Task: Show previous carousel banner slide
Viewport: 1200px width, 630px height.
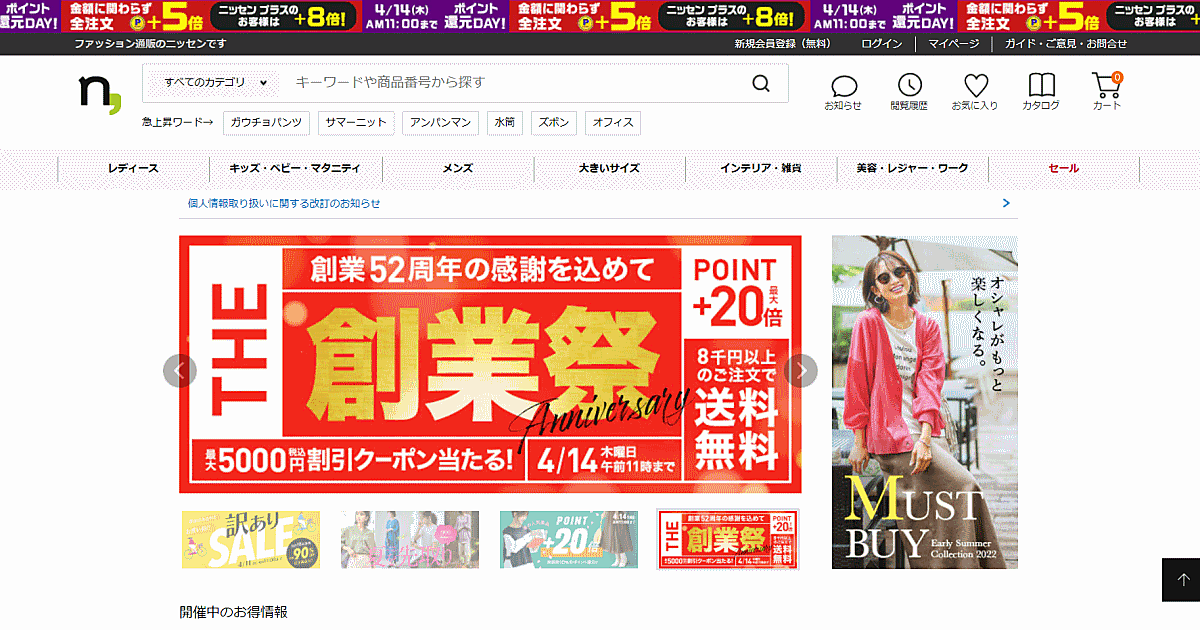Action: [x=180, y=371]
